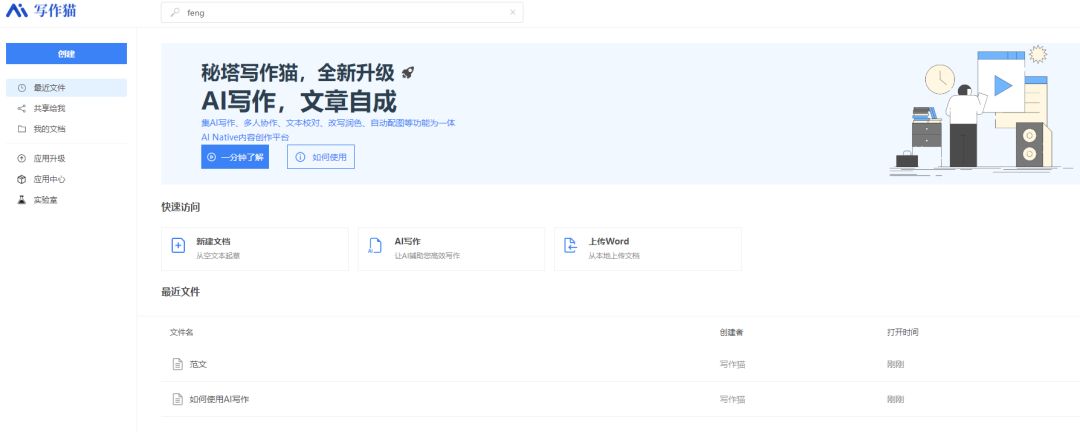Click the clock icon next to 最近文件
This screenshot has width=1080, height=432.
[x=21, y=88]
